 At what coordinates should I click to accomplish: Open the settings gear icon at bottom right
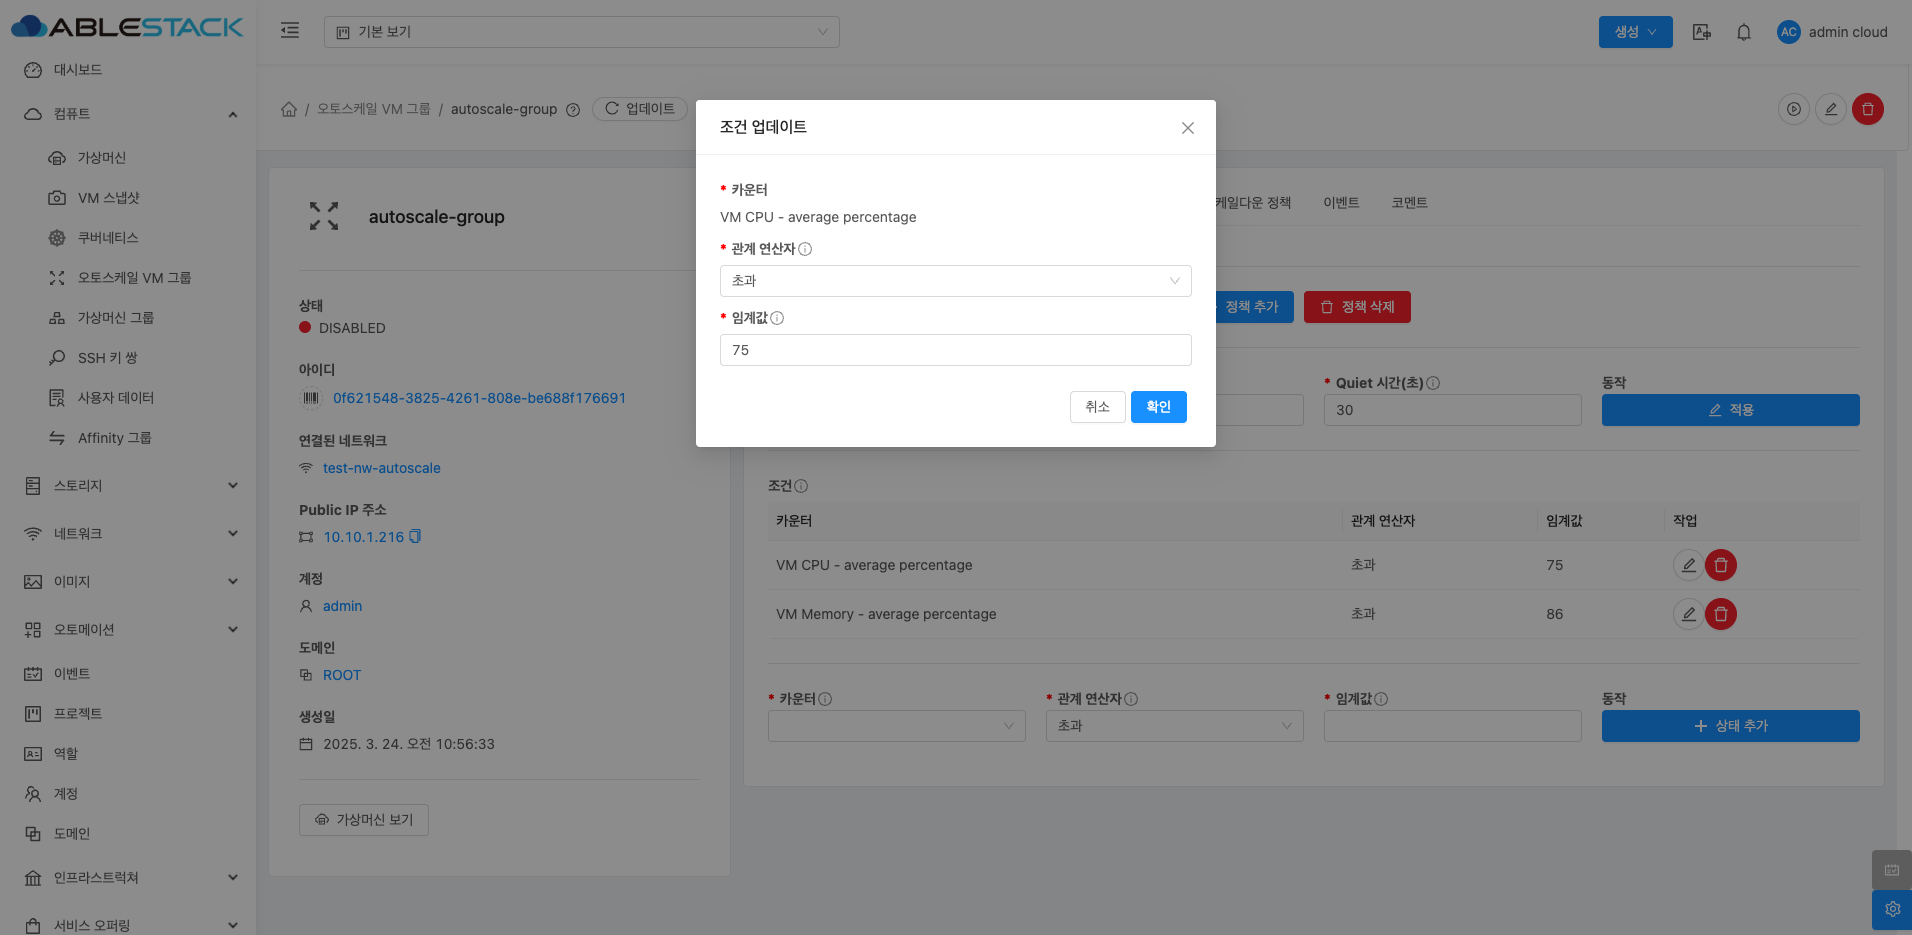coord(1891,909)
